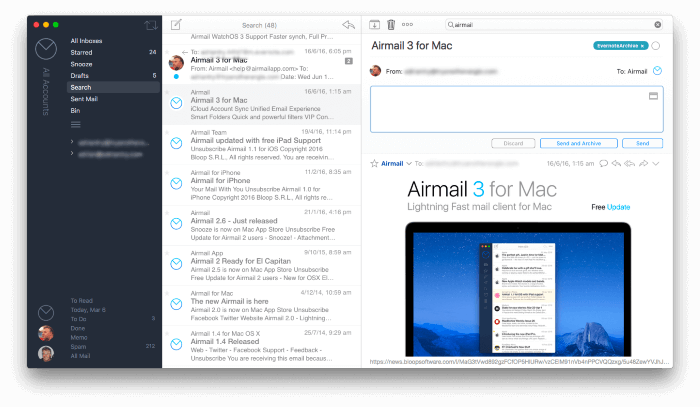The width and height of the screenshot is (700, 407).
Task: Open email 'Airmail updated with free iPad Support'
Action: point(262,145)
